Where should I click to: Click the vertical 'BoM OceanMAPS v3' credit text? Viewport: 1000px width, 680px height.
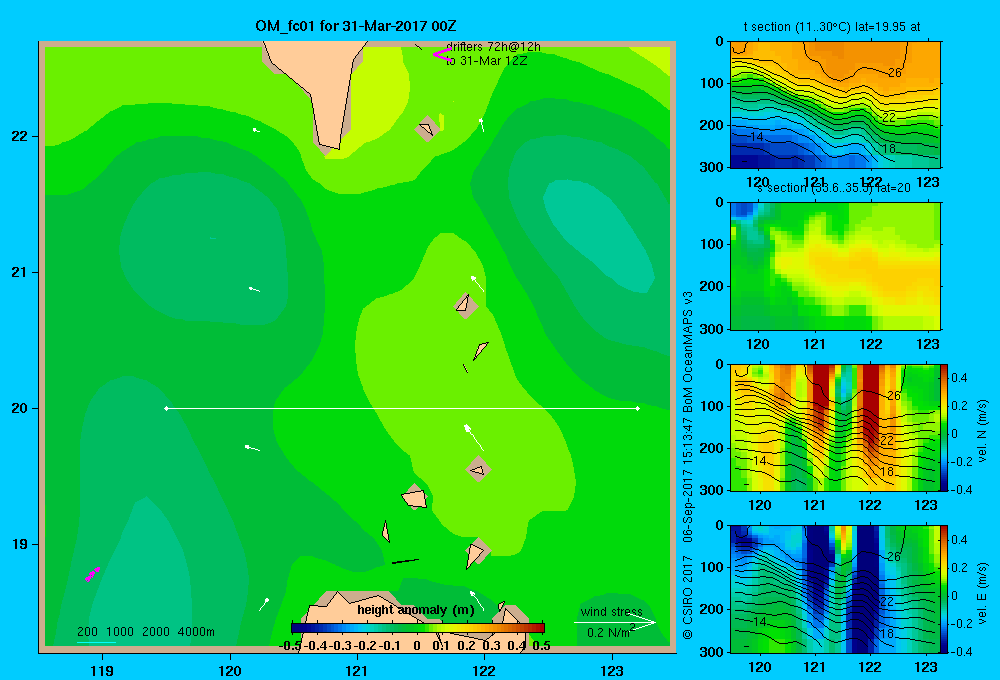[x=688, y=351]
